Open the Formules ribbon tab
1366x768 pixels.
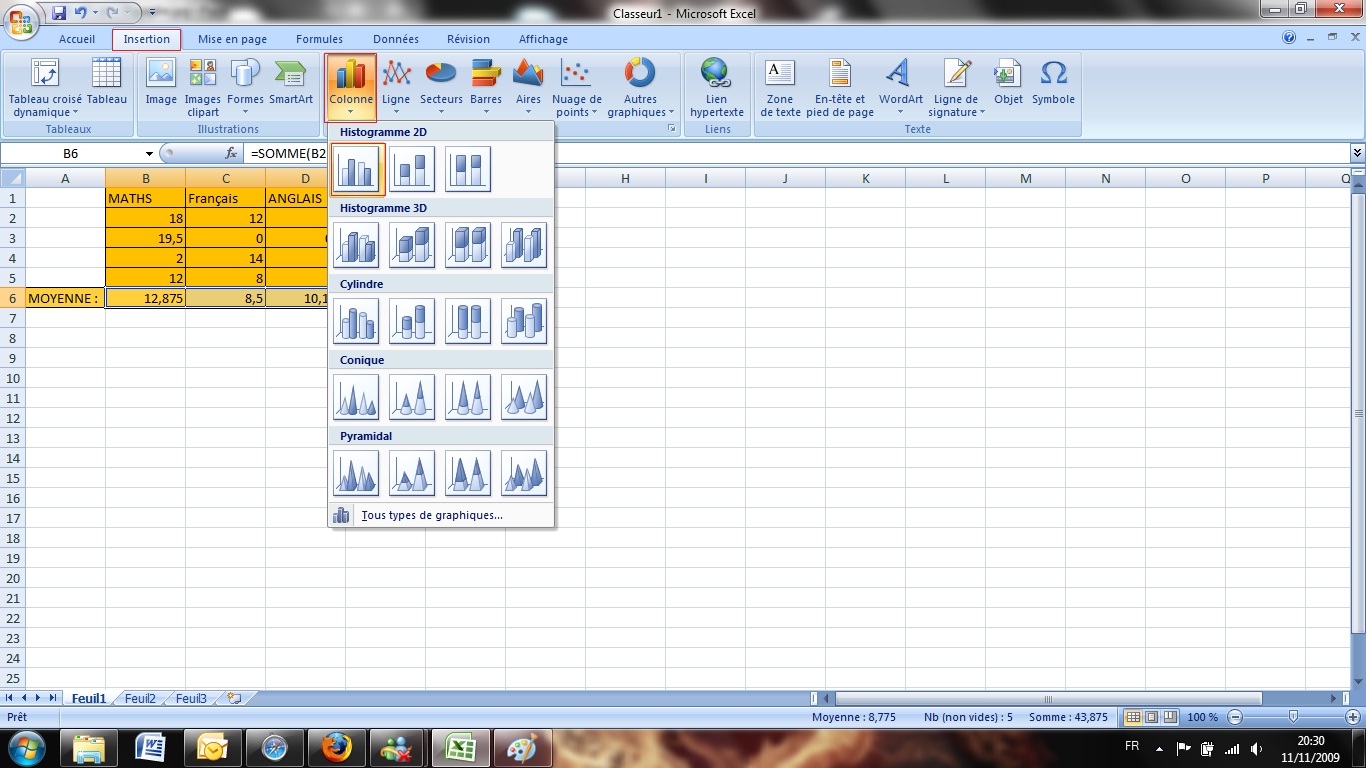pos(319,39)
